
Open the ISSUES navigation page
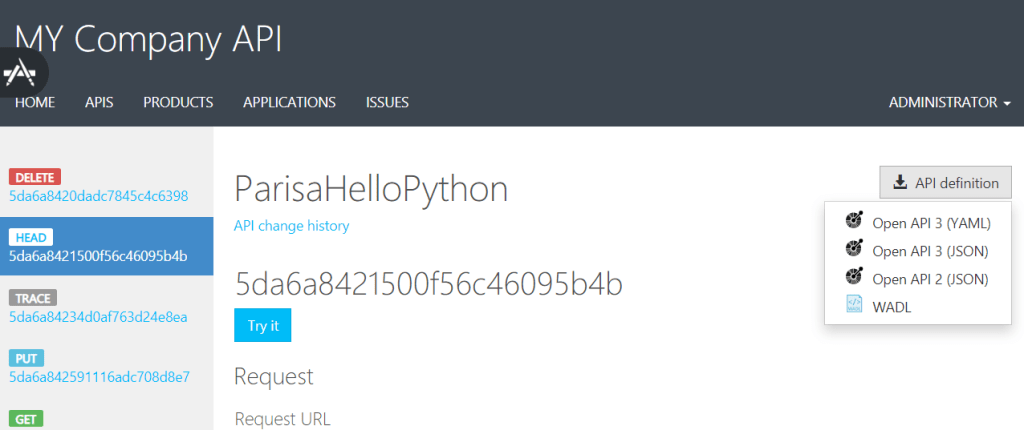point(387,102)
